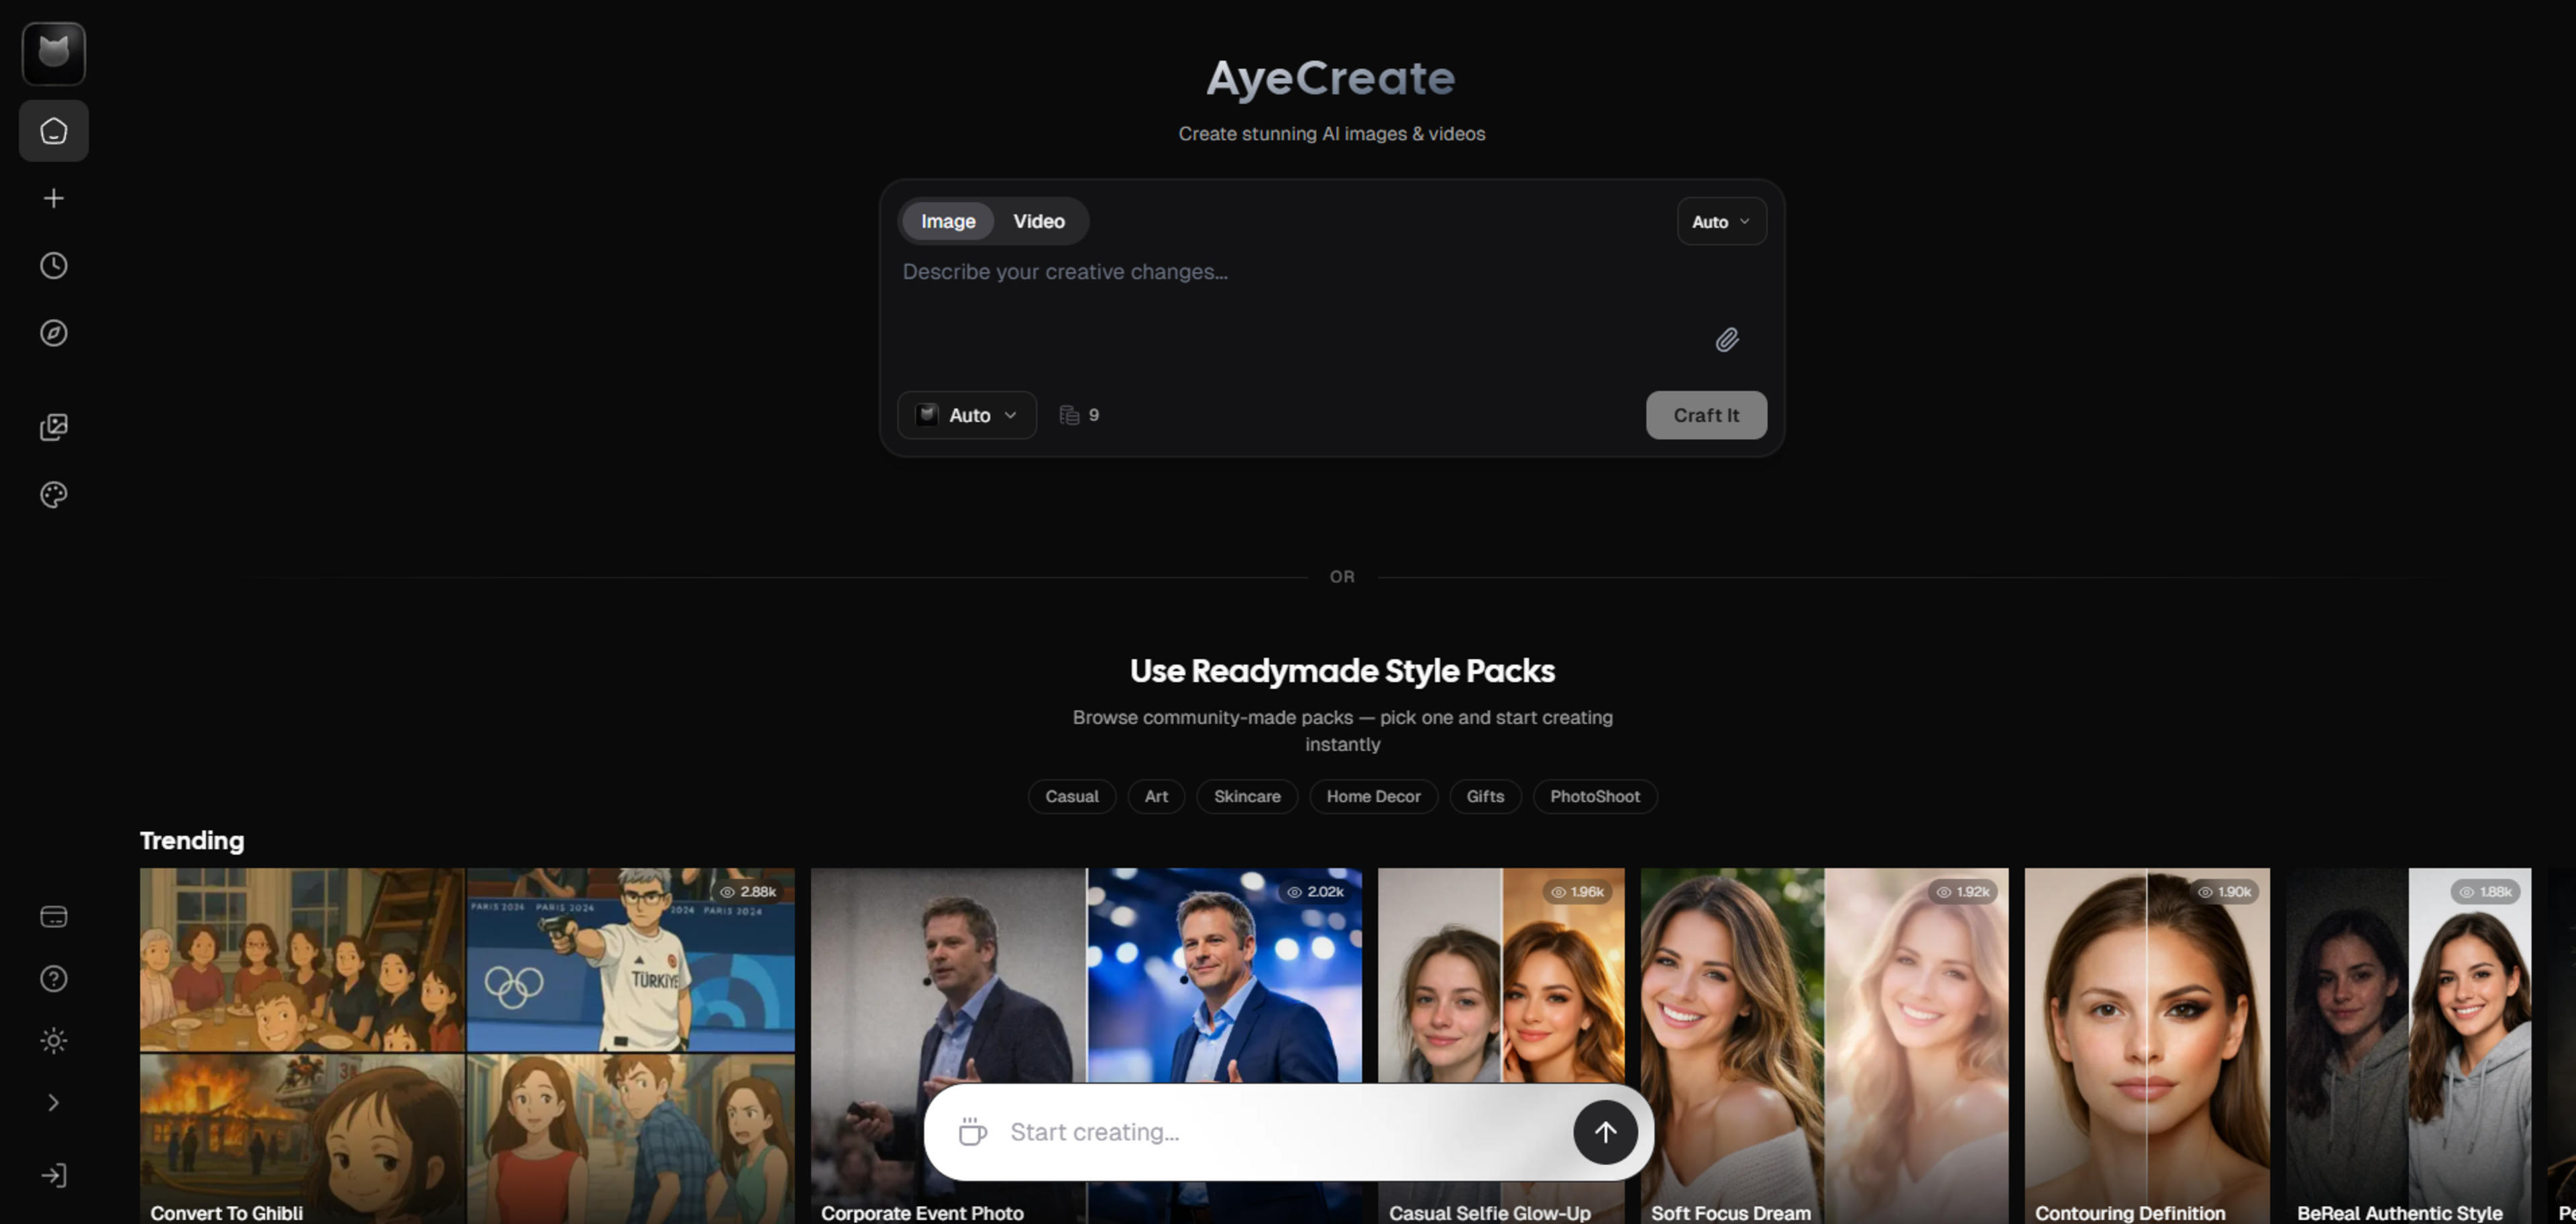This screenshot has height=1224, width=2576.
Task: Click the 1.92k views badge
Action: tap(1962, 892)
